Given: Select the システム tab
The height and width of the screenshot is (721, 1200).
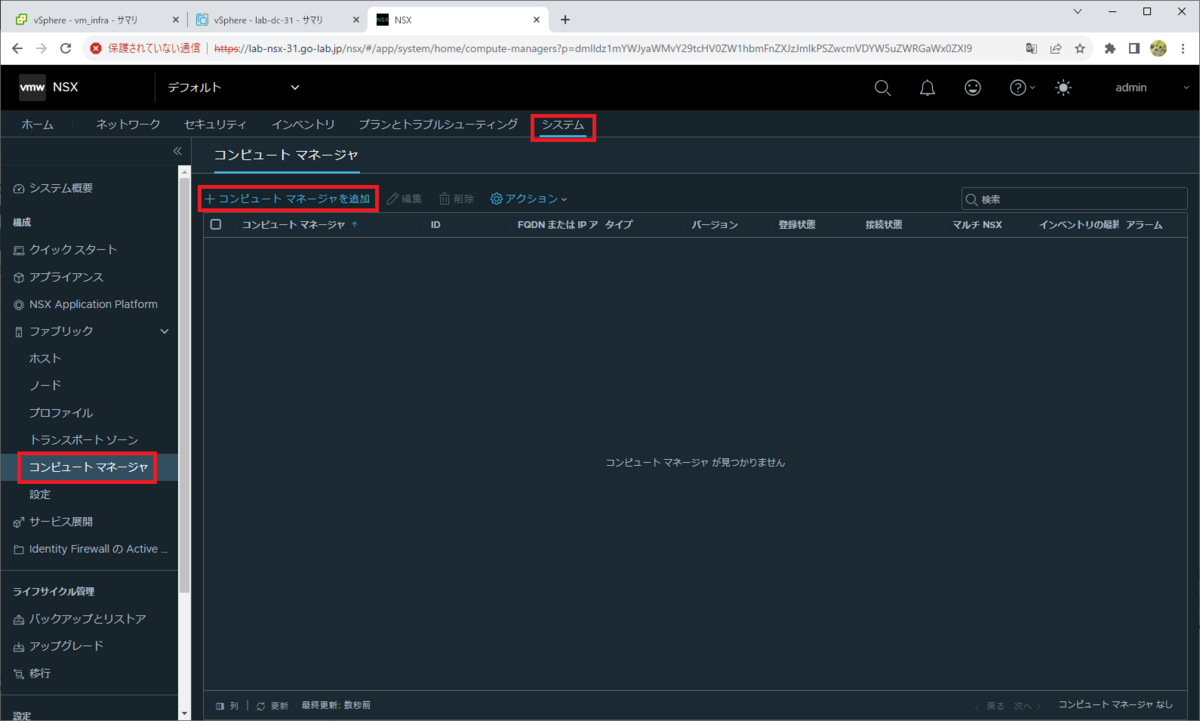Looking at the screenshot, I should click(563, 125).
